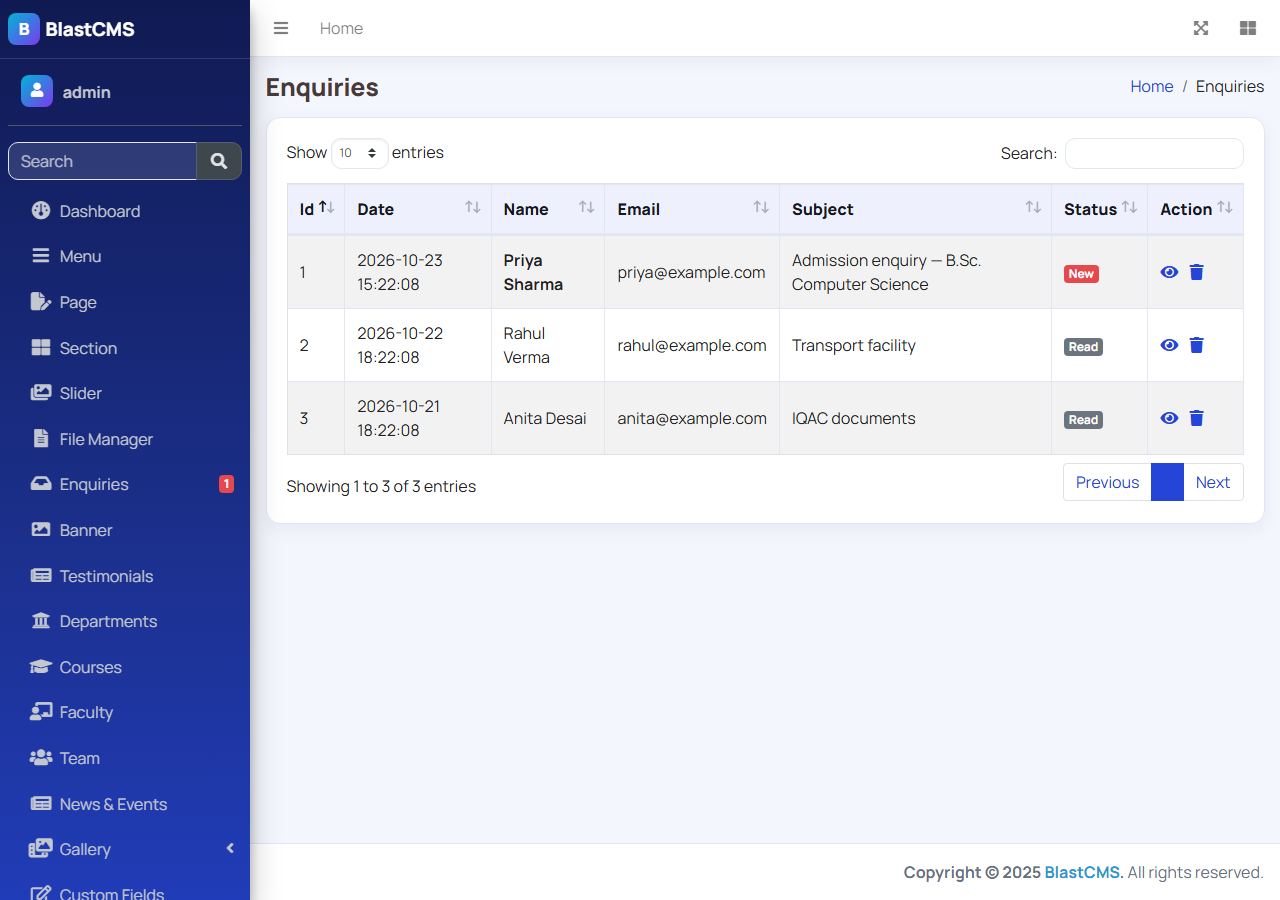View Priya Sharma's enquiry with eye icon
The height and width of the screenshot is (900, 1280).
(1169, 272)
